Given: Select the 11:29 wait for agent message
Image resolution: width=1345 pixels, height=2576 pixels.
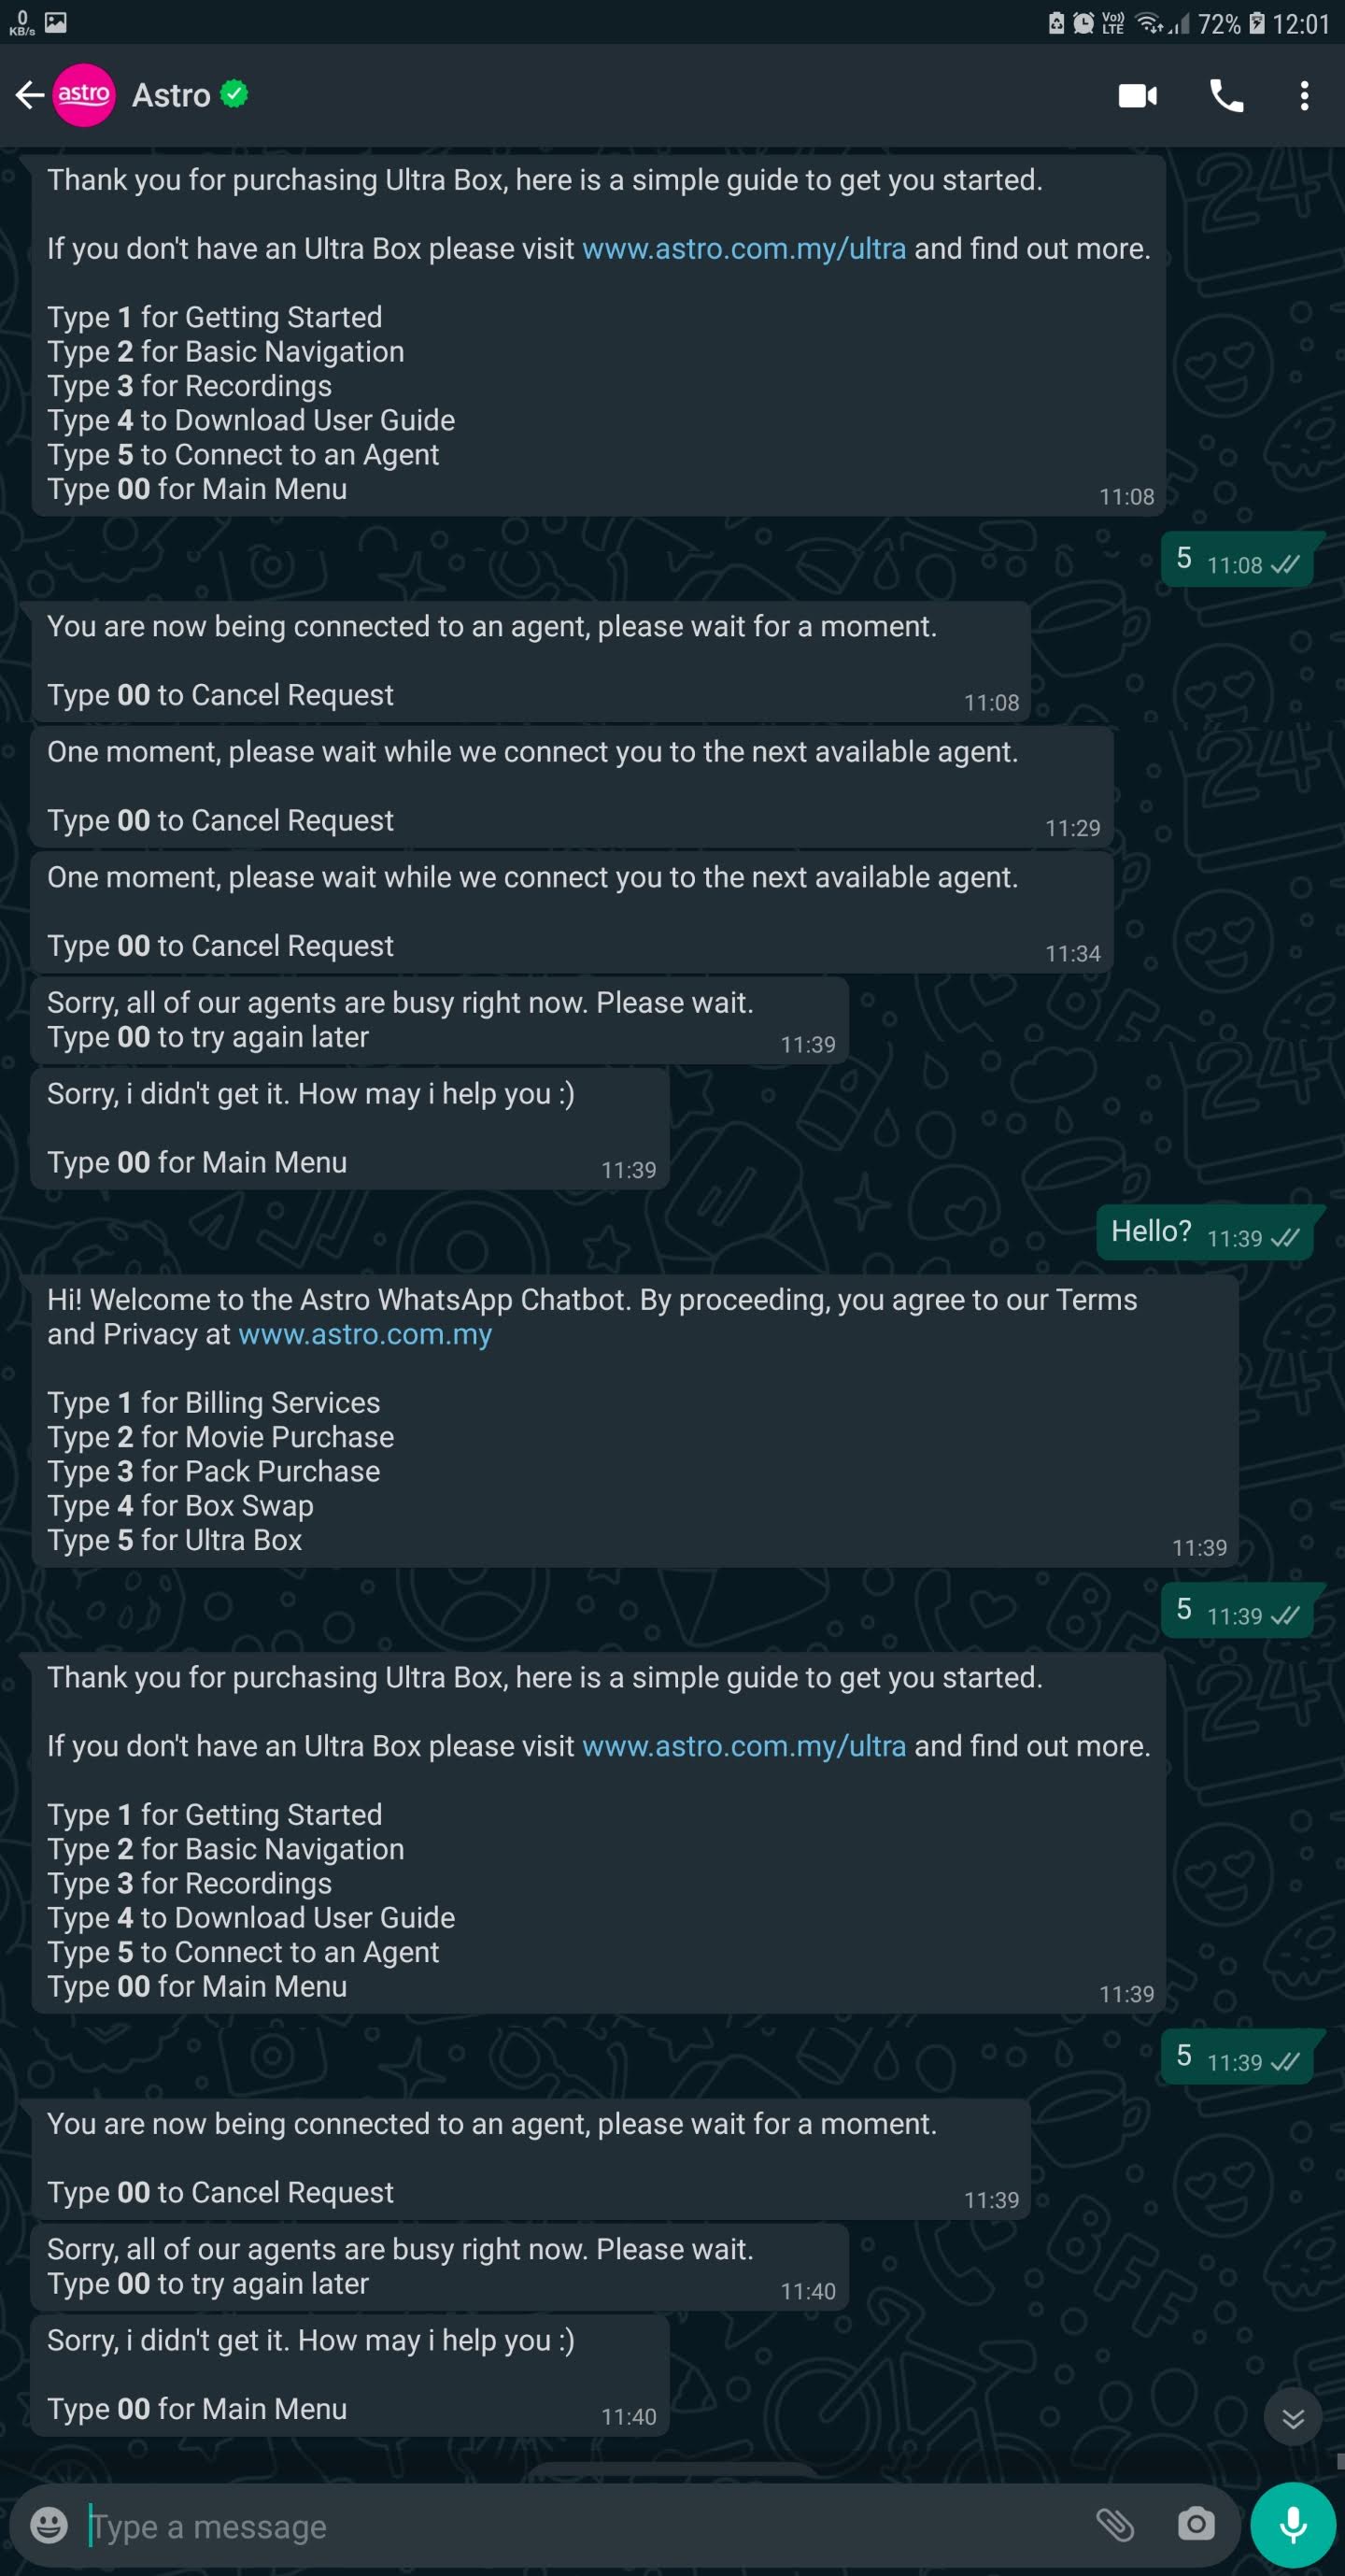Looking at the screenshot, I should pyautogui.click(x=572, y=787).
